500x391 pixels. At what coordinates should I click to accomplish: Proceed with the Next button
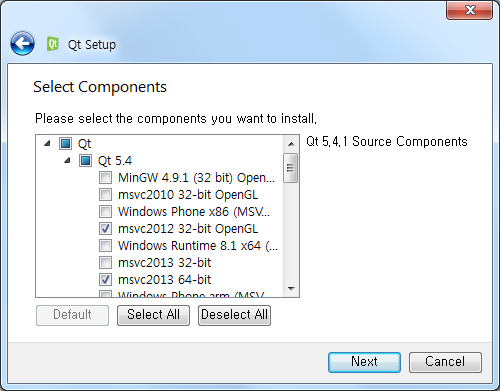tap(364, 362)
